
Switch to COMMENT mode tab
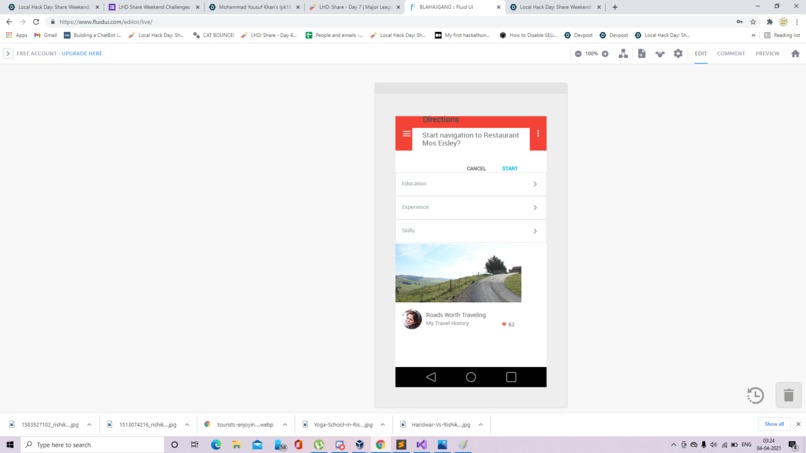click(731, 53)
